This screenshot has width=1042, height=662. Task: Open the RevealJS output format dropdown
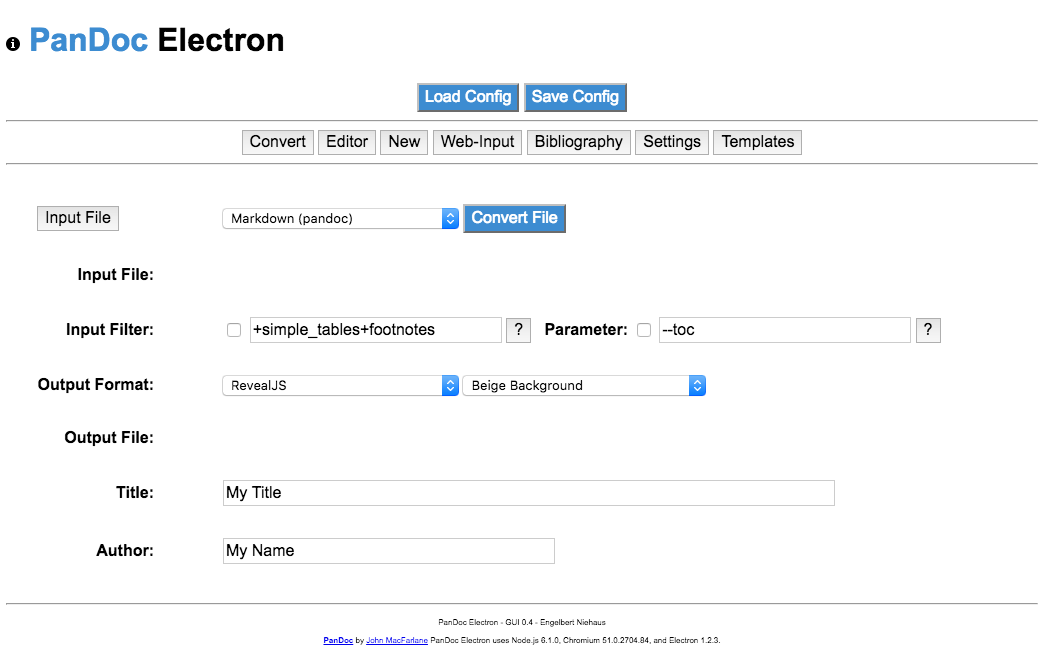pos(340,385)
